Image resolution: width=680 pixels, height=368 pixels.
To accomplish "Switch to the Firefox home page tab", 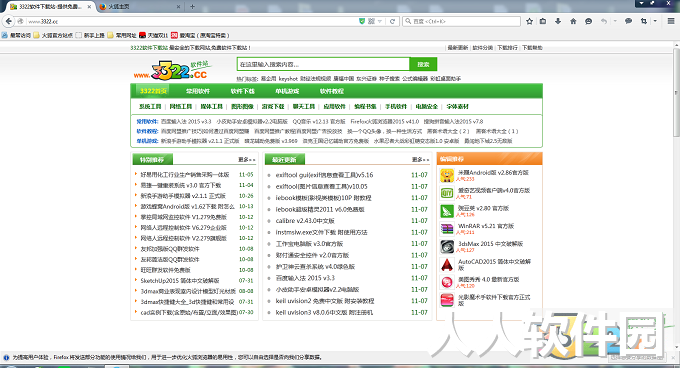I will 140,7.
